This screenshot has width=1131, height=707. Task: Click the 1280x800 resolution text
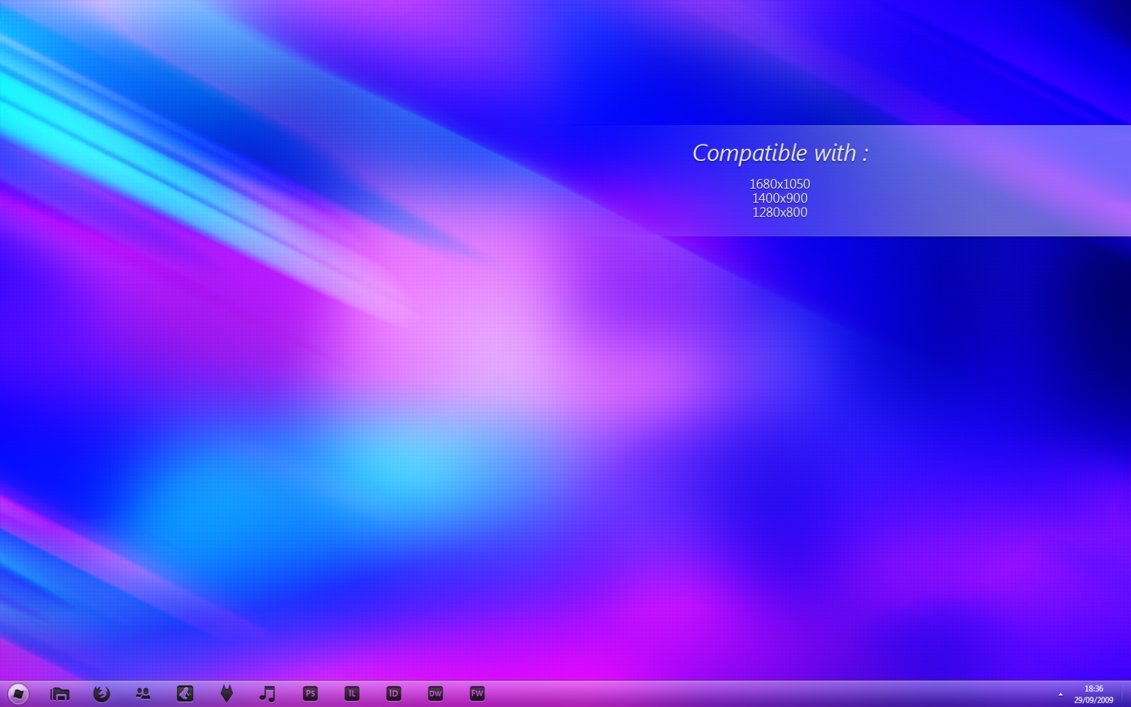[x=780, y=212]
